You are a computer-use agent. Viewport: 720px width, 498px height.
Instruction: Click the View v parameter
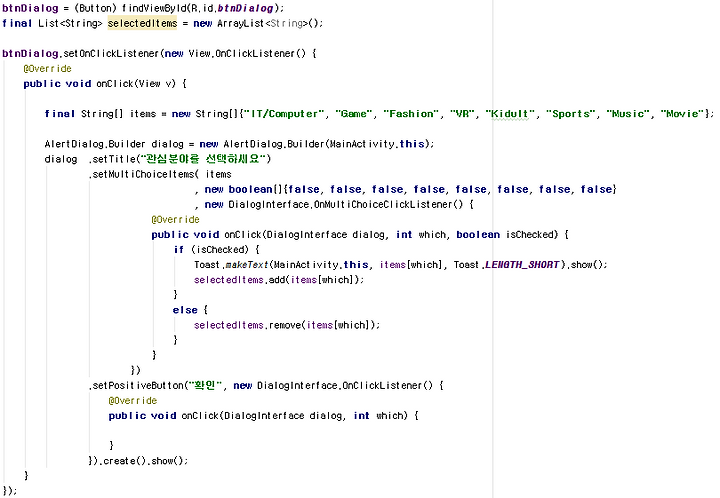157,84
